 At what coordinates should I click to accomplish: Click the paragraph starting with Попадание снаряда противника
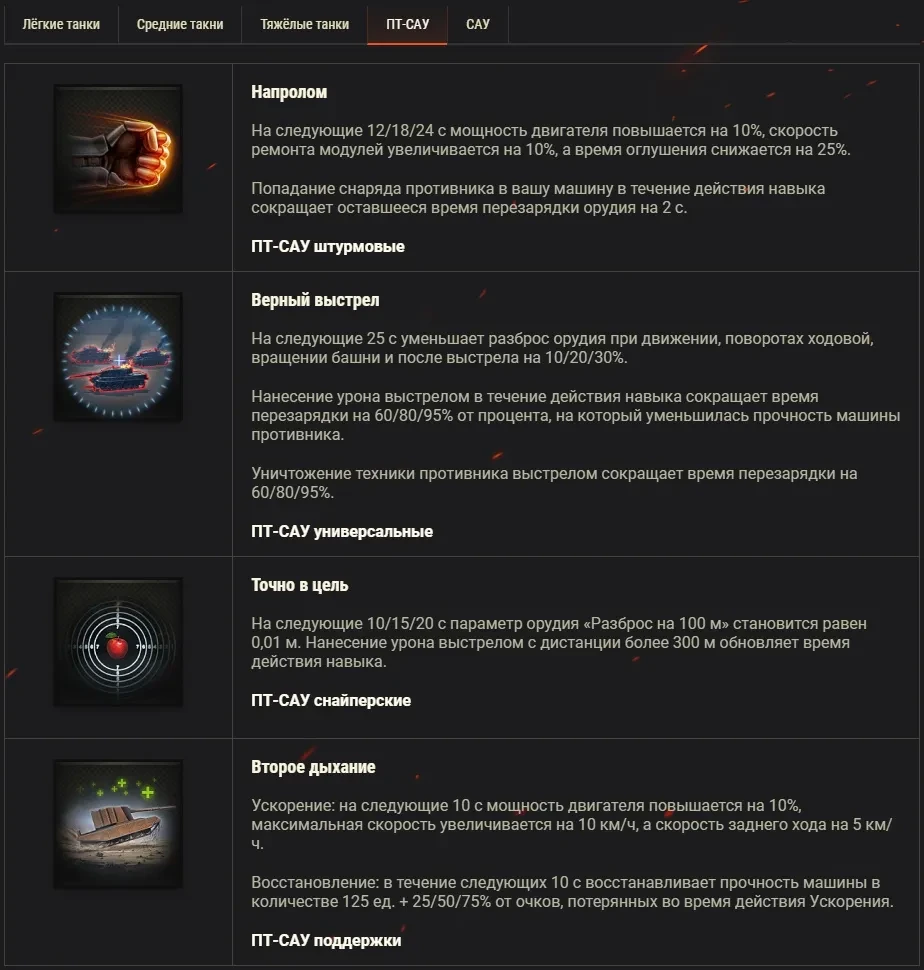pyautogui.click(x=538, y=198)
